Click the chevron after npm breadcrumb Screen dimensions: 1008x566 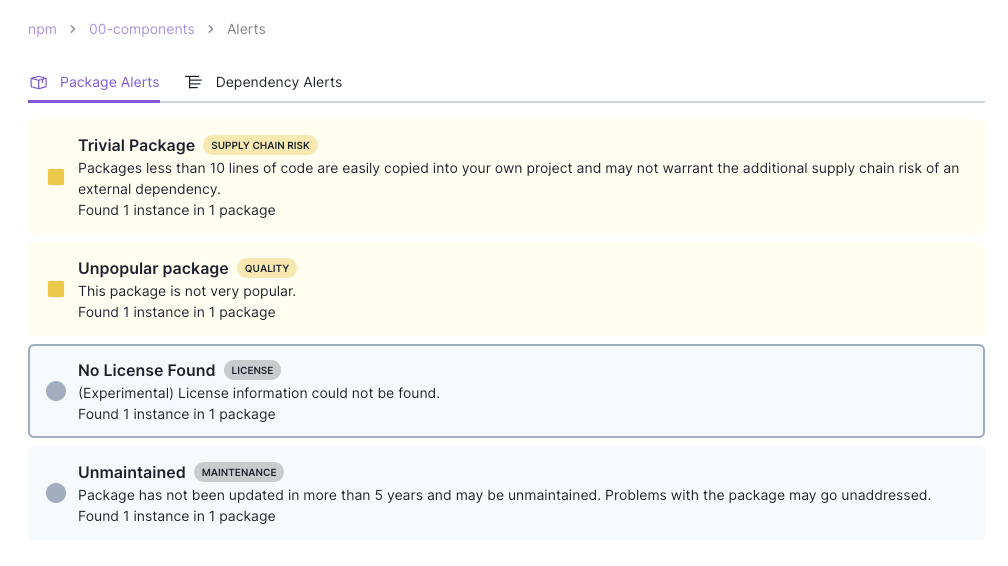pos(73,30)
